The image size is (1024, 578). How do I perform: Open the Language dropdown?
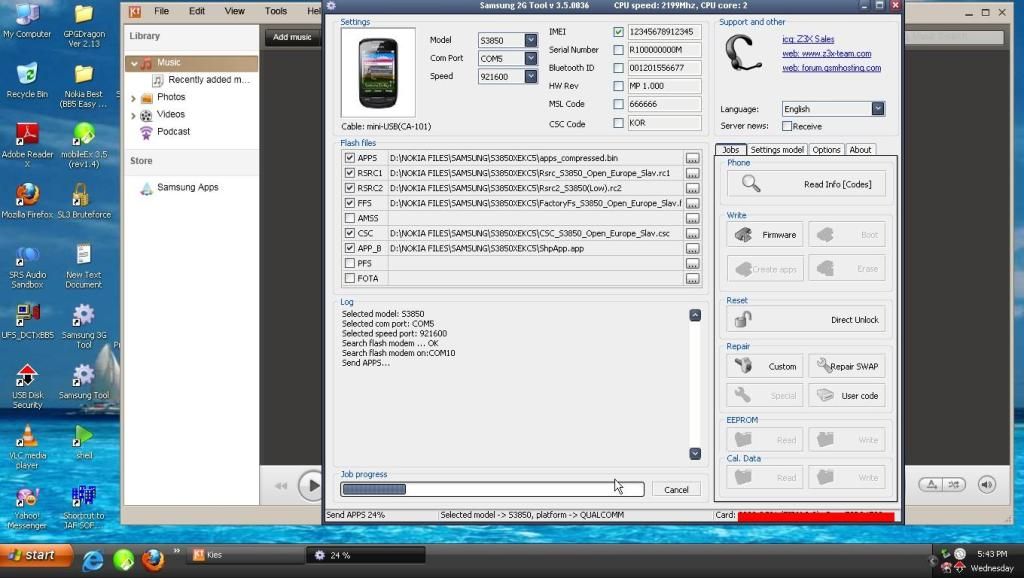(878, 108)
